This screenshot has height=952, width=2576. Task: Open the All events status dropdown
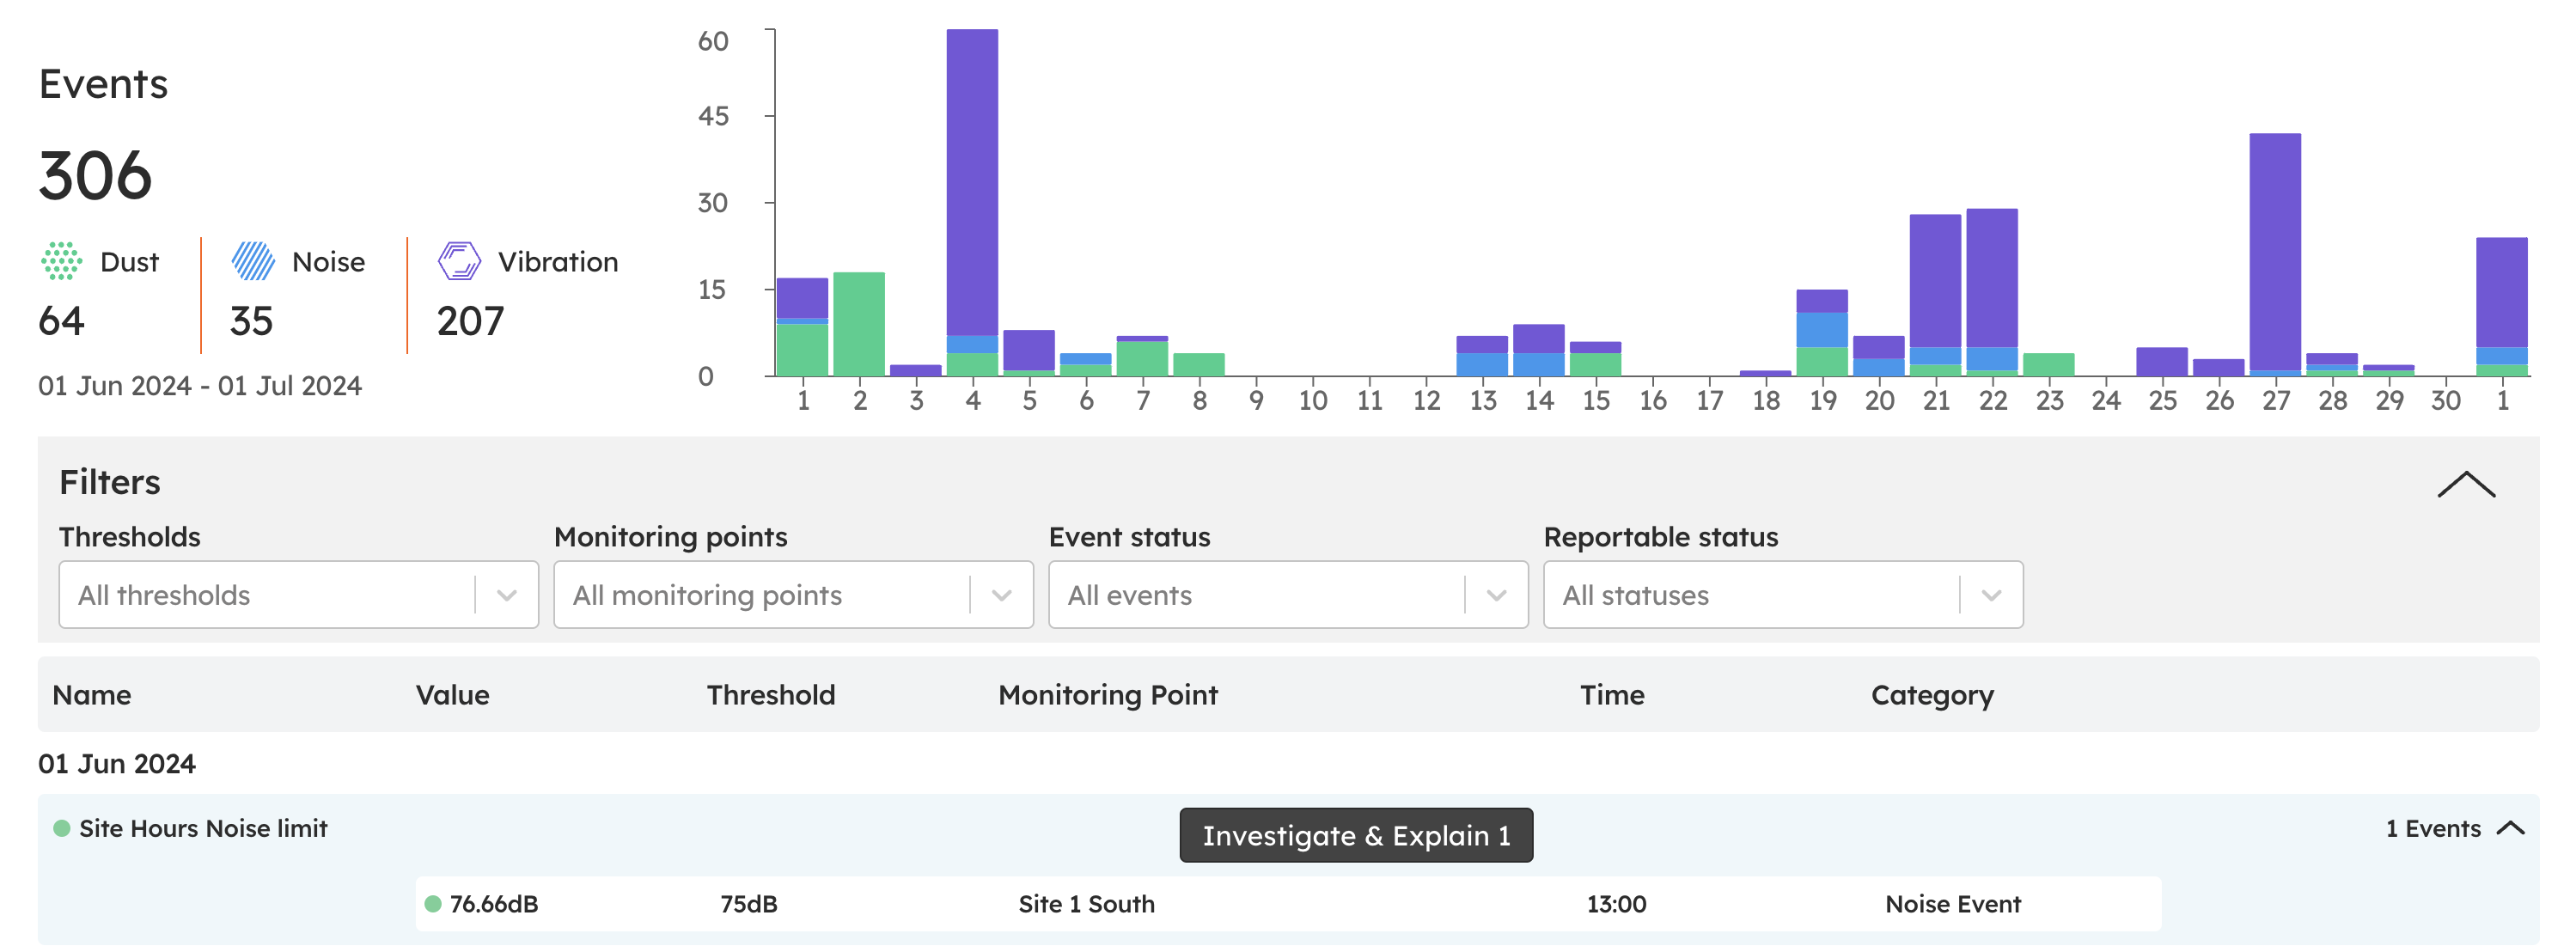click(x=1287, y=595)
